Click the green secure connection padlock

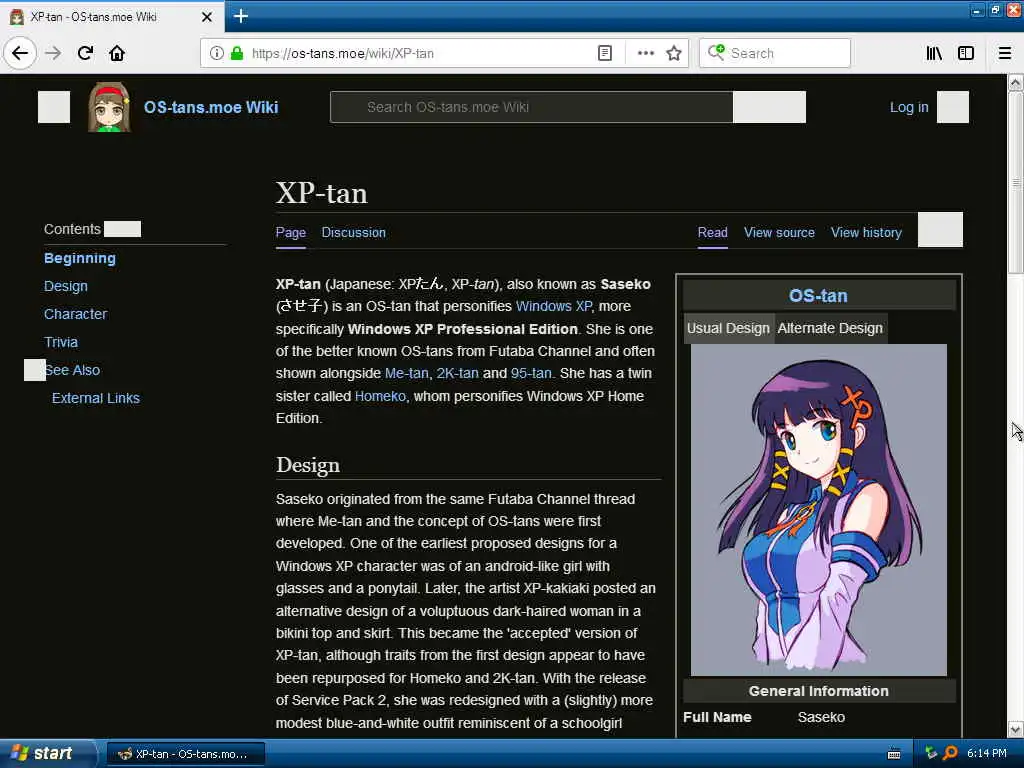[x=237, y=53]
